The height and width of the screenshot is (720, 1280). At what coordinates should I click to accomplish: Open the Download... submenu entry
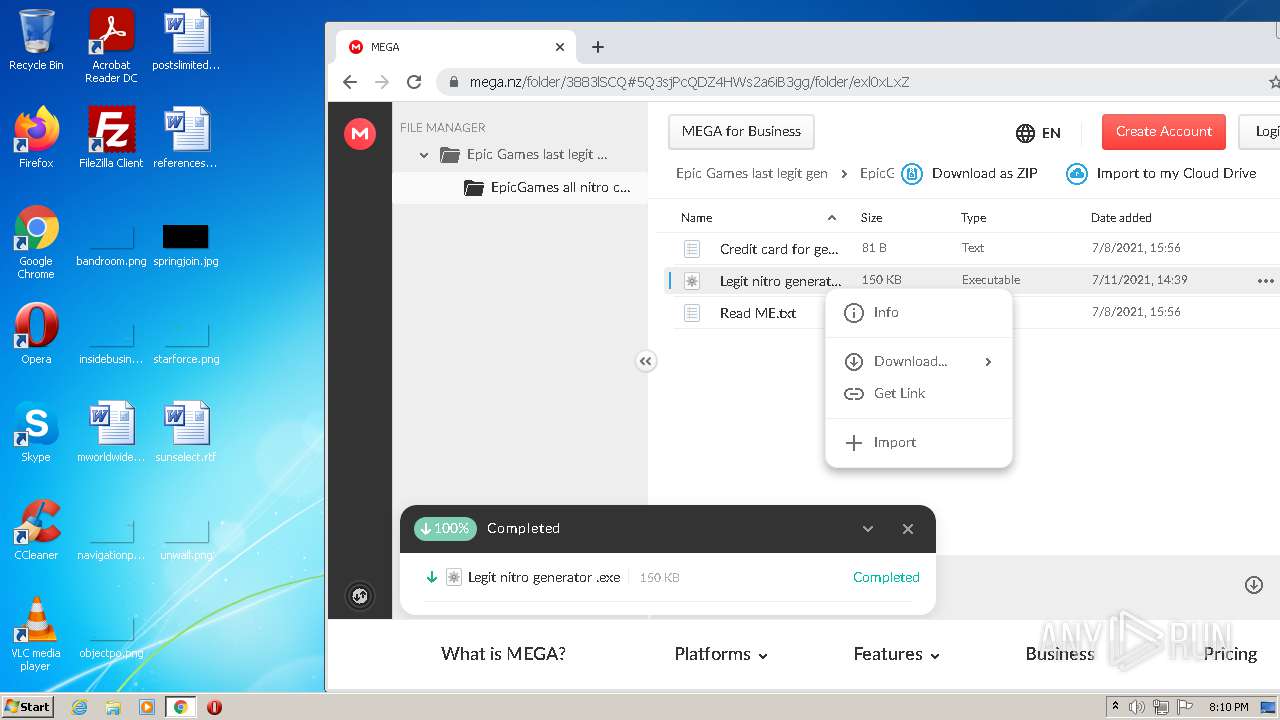pos(918,362)
